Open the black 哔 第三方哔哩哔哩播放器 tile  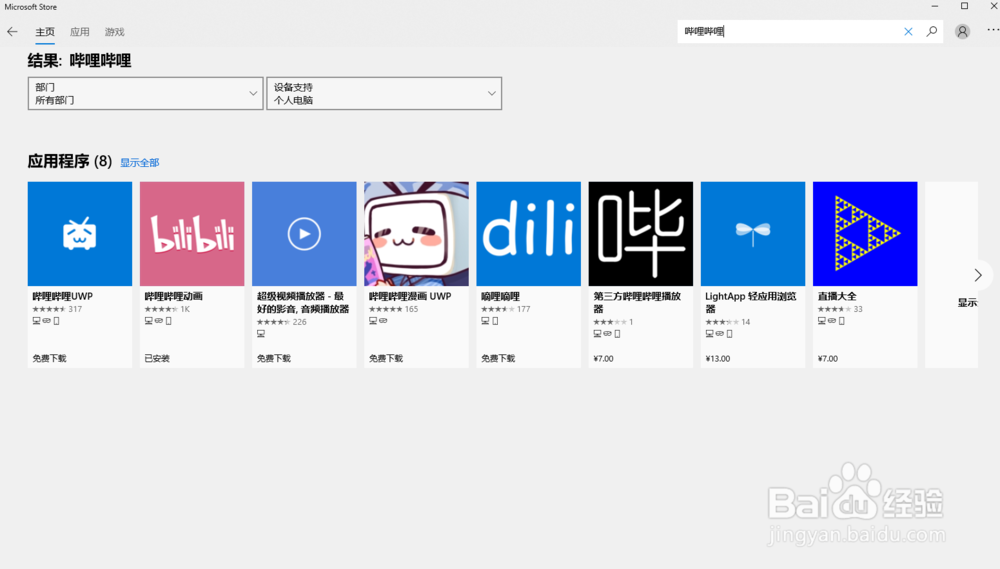[x=641, y=233]
